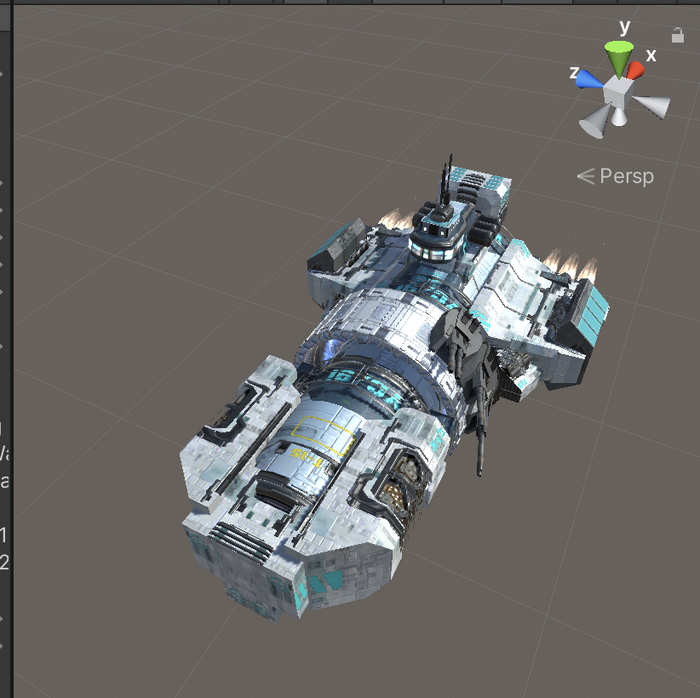Click the gray negative Z axis cone

(652, 106)
